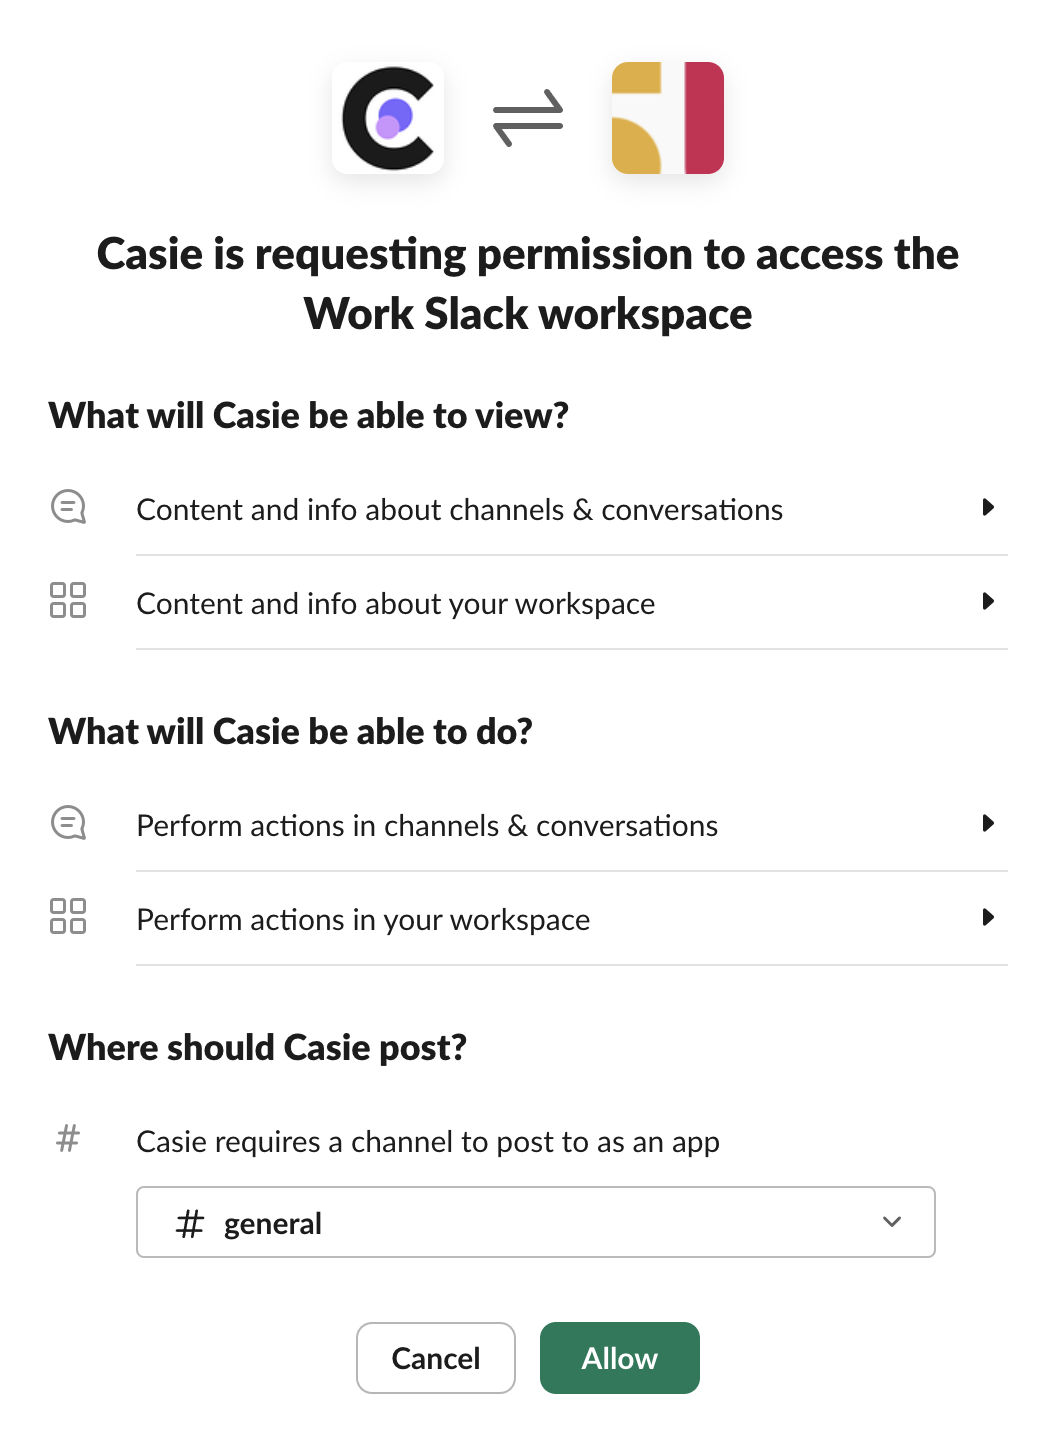
Task: Click grid icon beside Perform actions in workspace
Action: coord(68,916)
